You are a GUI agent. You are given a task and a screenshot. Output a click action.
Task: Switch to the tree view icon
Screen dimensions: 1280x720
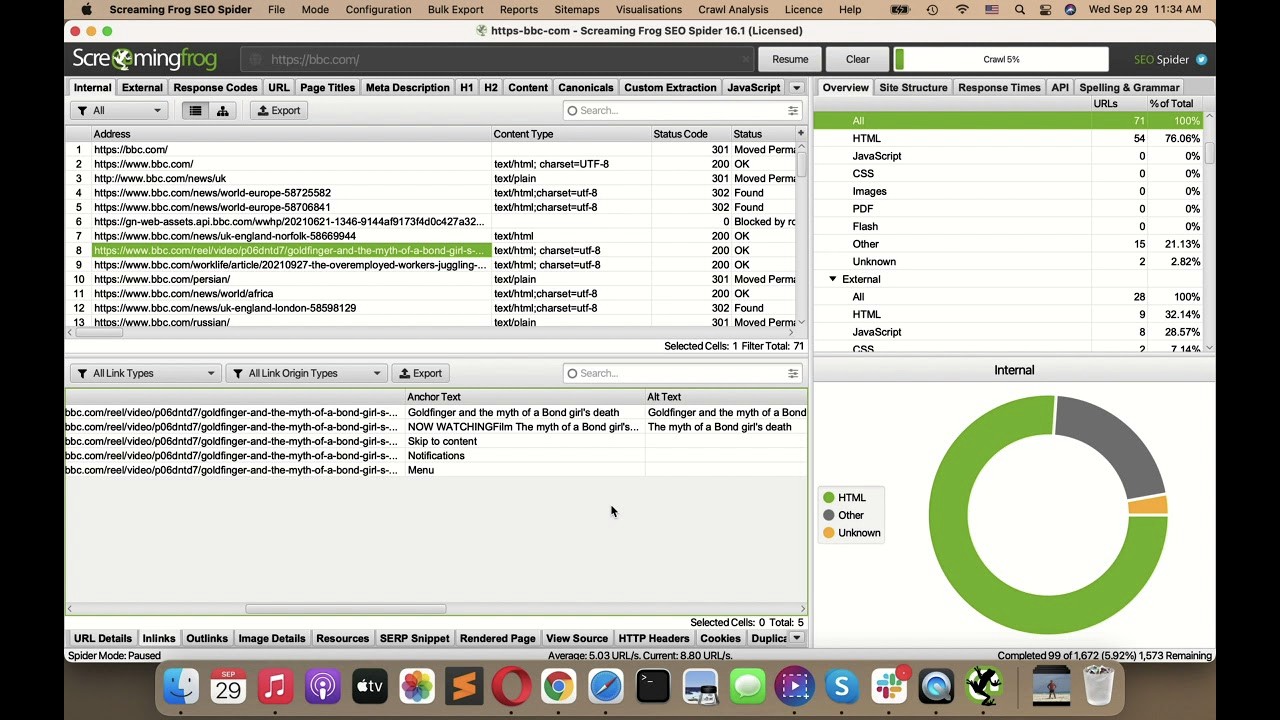(222, 110)
